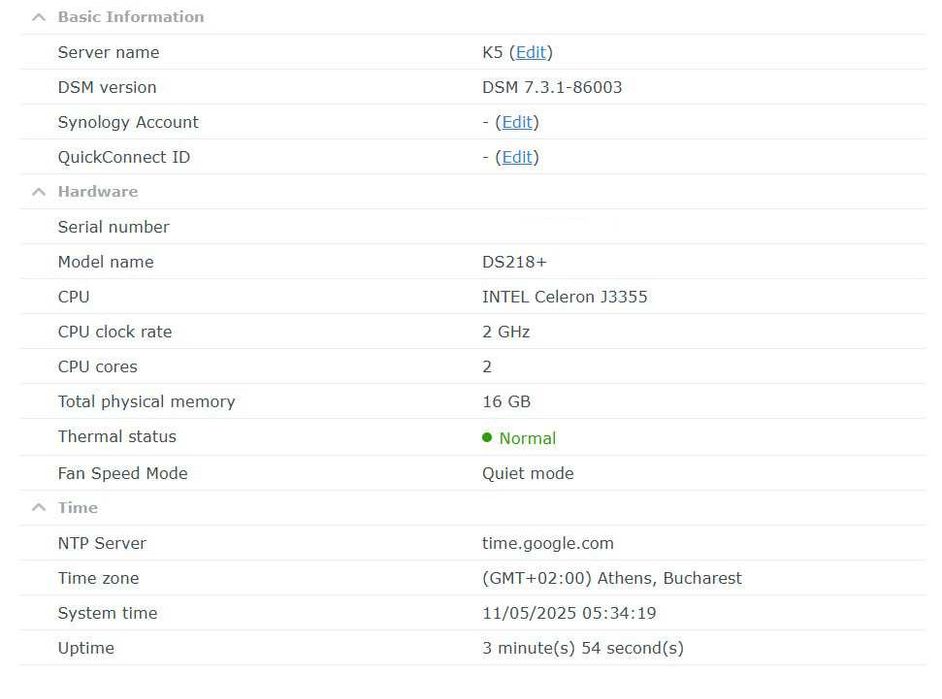The height and width of the screenshot is (699, 942).
Task: Open the Edit link for server name K5
Action: (x=531, y=52)
